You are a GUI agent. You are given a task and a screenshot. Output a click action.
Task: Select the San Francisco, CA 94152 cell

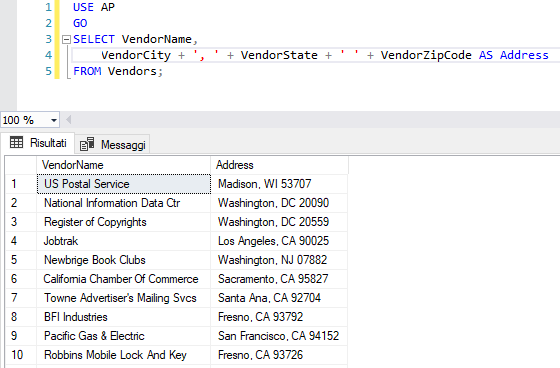279,335
